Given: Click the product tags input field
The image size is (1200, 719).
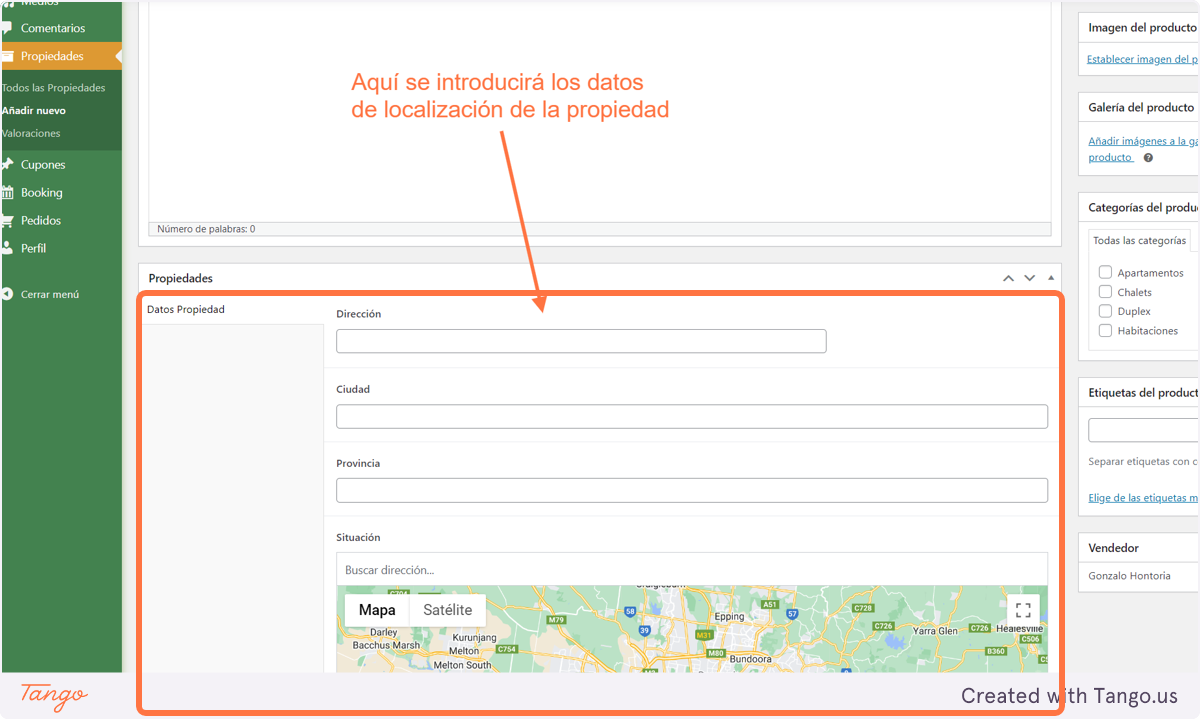Looking at the screenshot, I should [1144, 430].
